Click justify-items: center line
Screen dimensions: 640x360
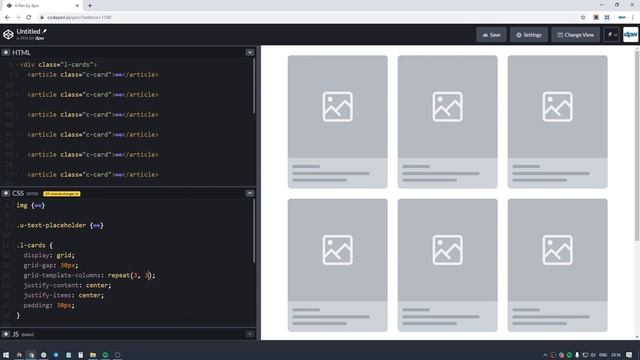[64, 295]
